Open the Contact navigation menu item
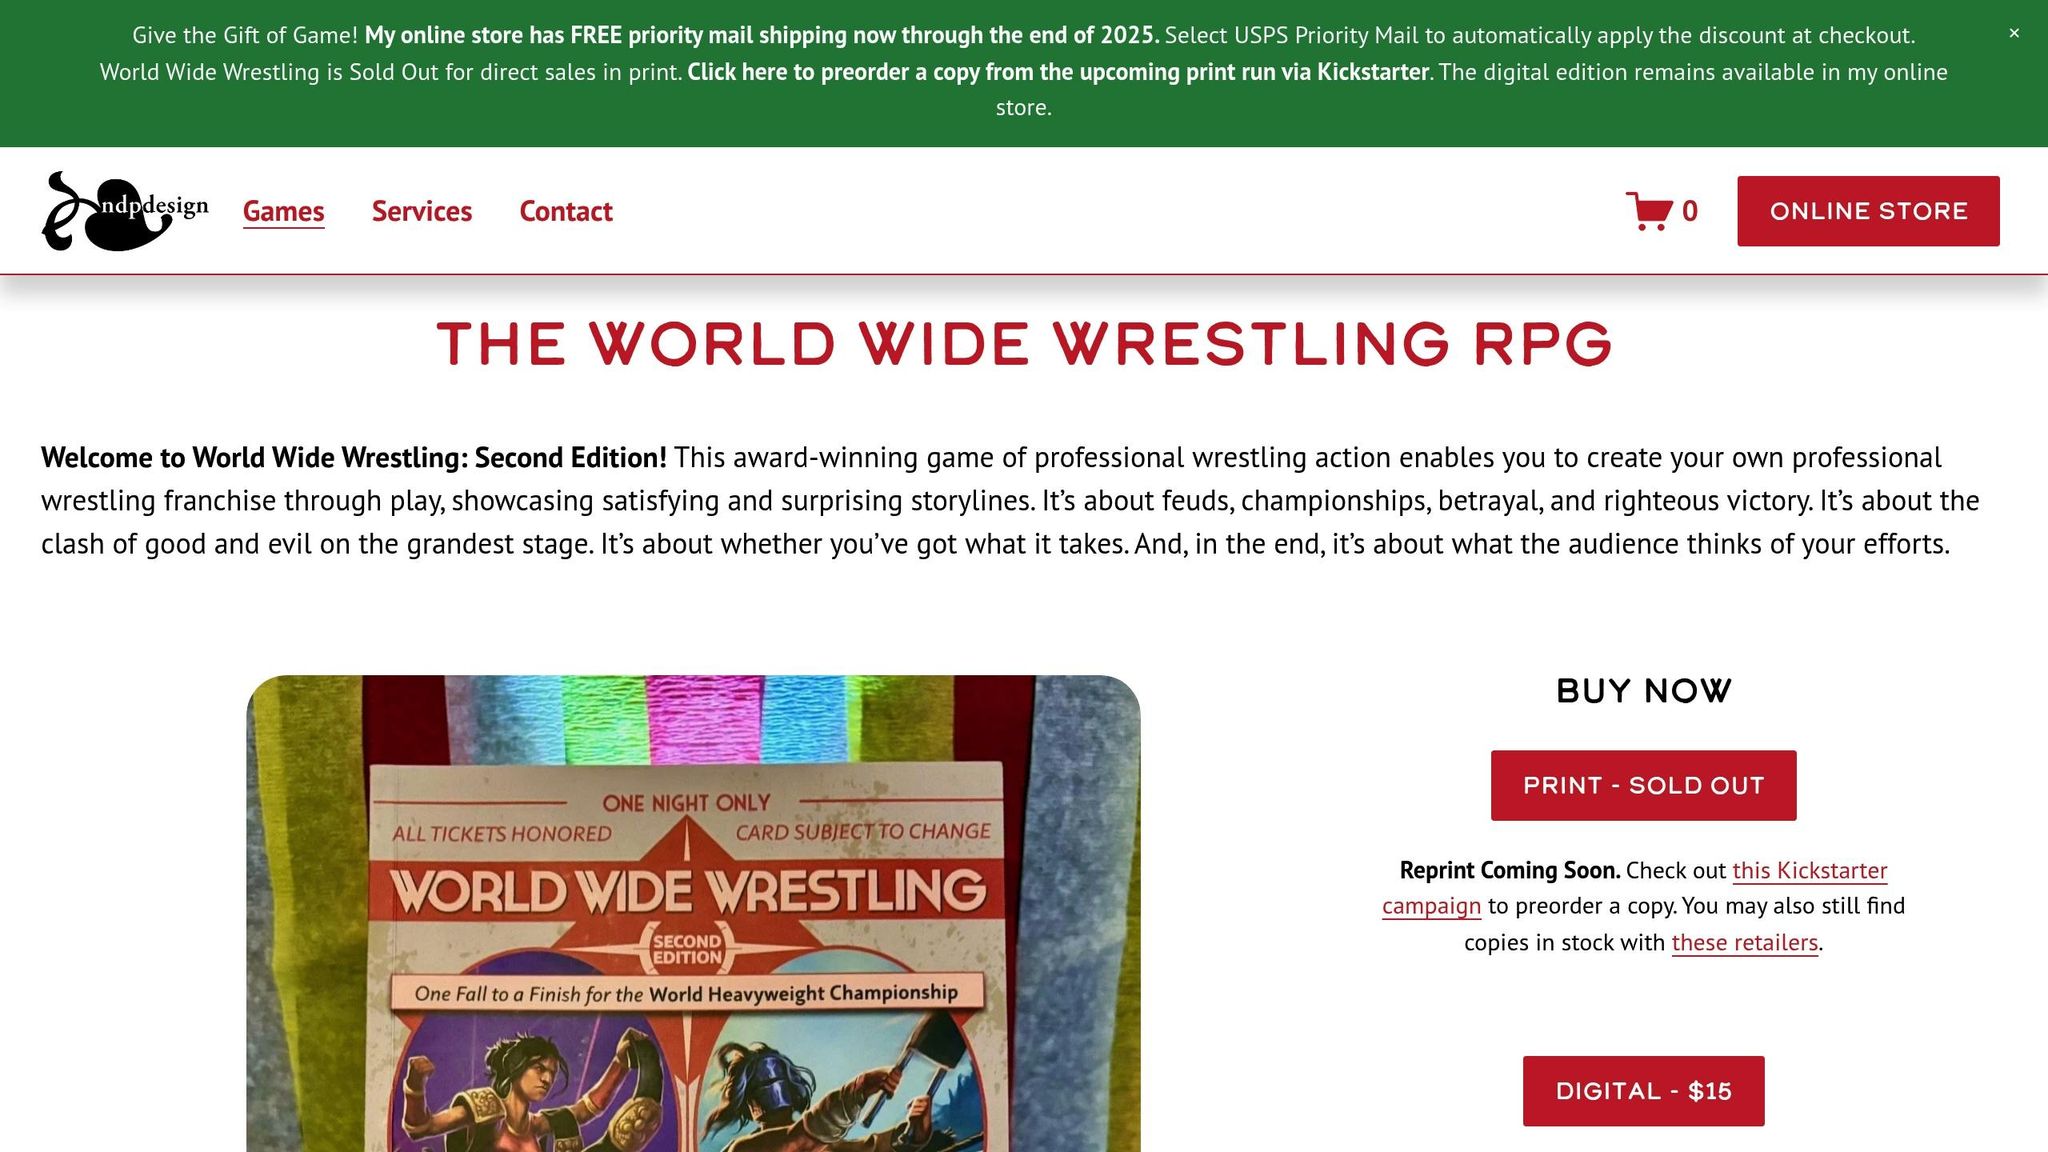The image size is (2048, 1152). pos(565,211)
